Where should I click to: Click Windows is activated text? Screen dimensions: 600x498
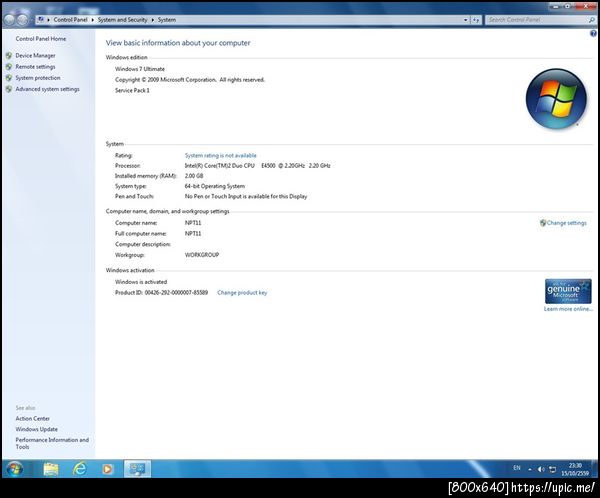141,282
